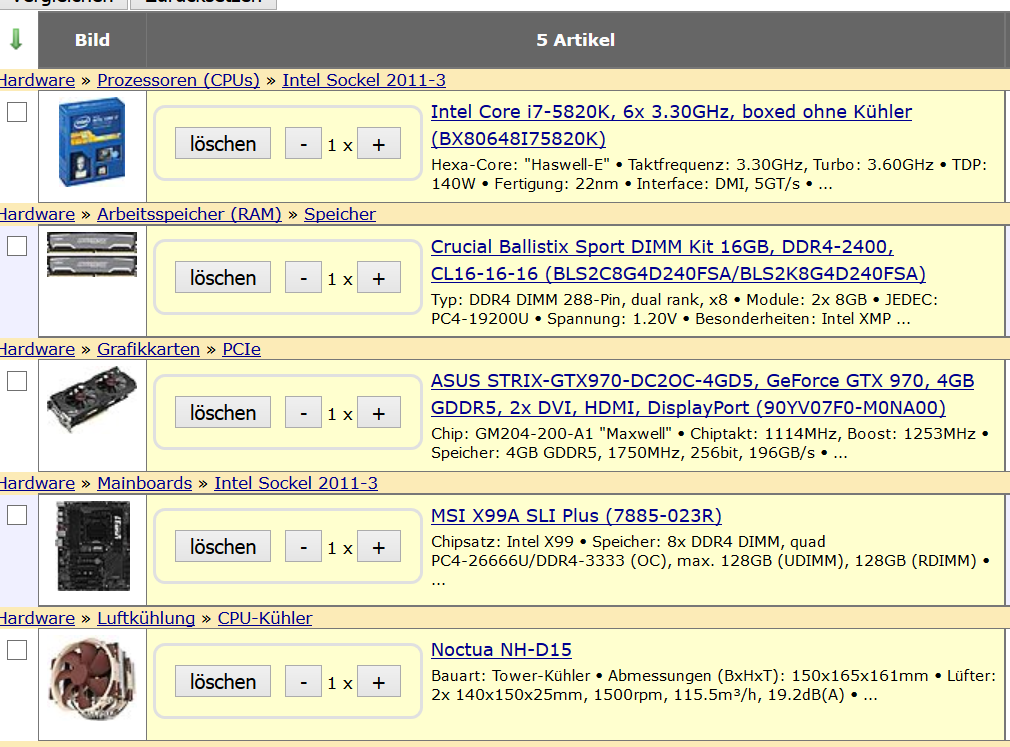The image size is (1010, 747).
Task: Decrease quantity of Intel Core i7-5820K
Action: click(303, 144)
